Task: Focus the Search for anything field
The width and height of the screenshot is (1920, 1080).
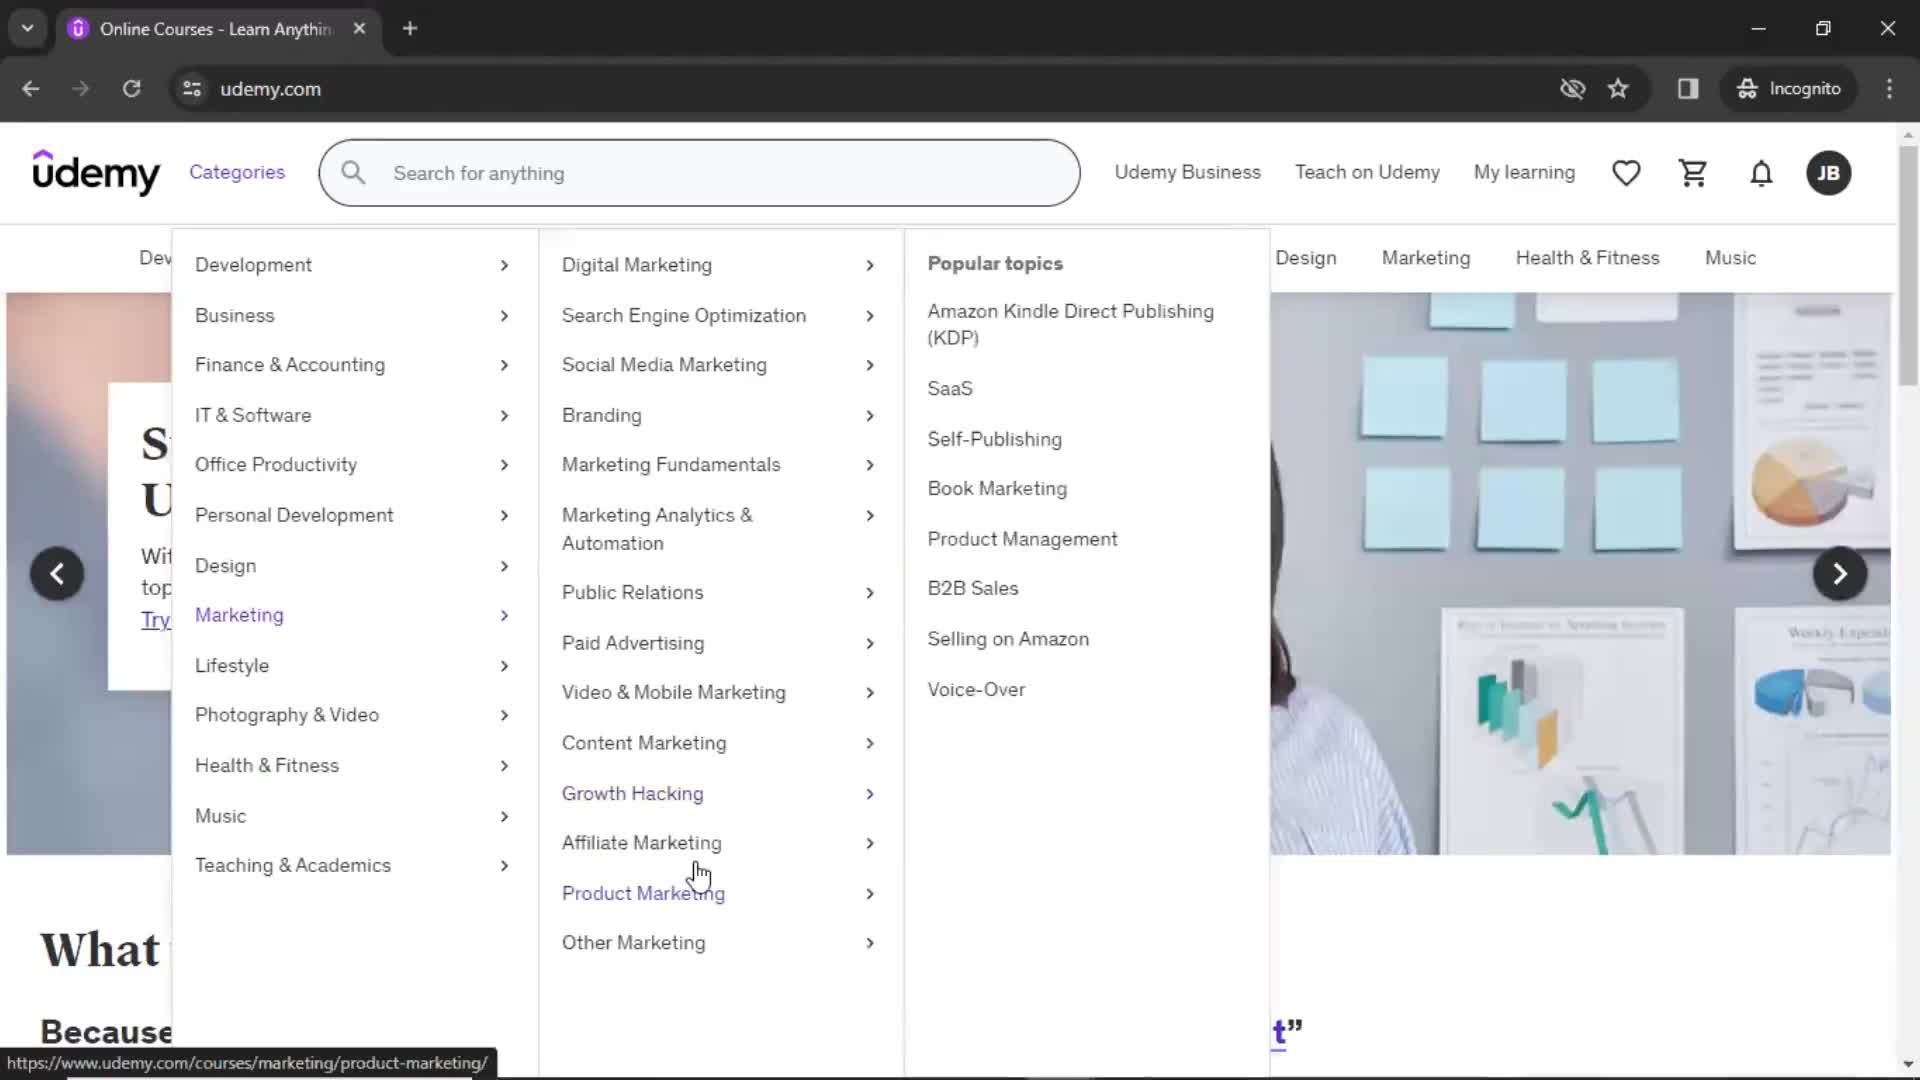Action: (699, 173)
